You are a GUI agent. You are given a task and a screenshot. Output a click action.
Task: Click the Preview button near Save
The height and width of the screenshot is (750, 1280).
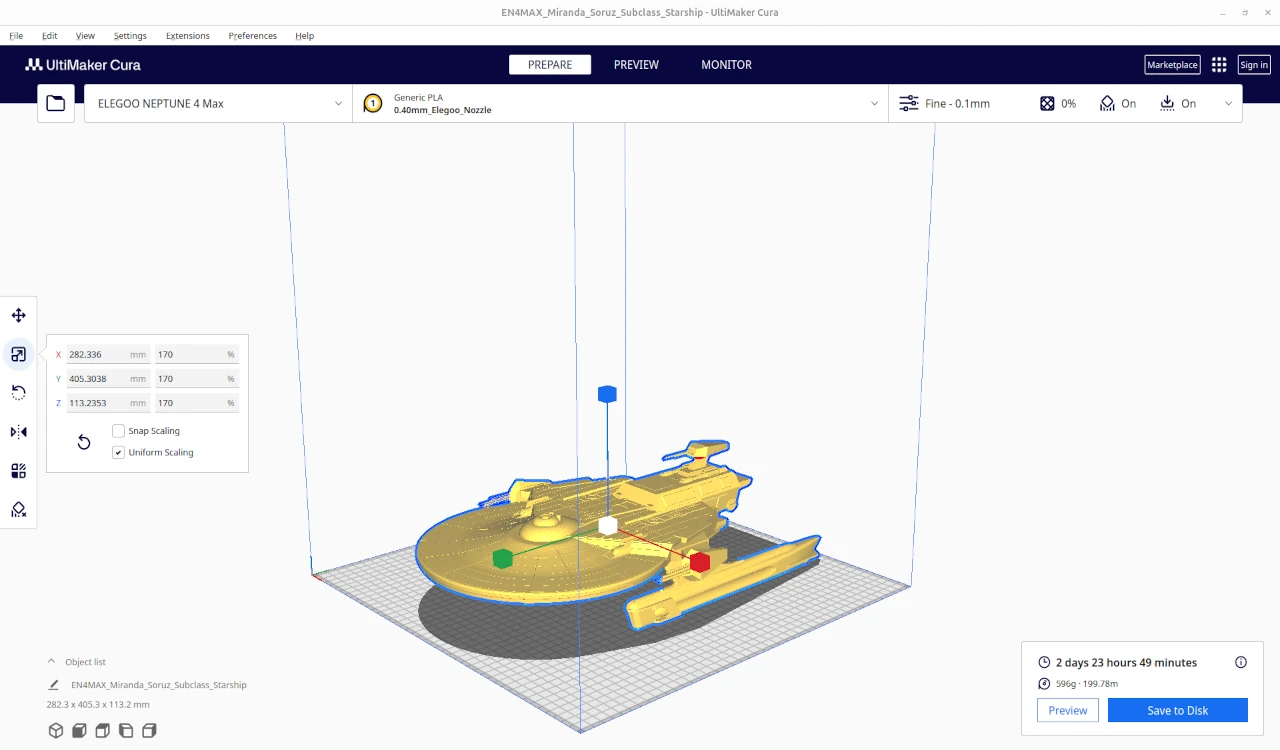click(1068, 710)
